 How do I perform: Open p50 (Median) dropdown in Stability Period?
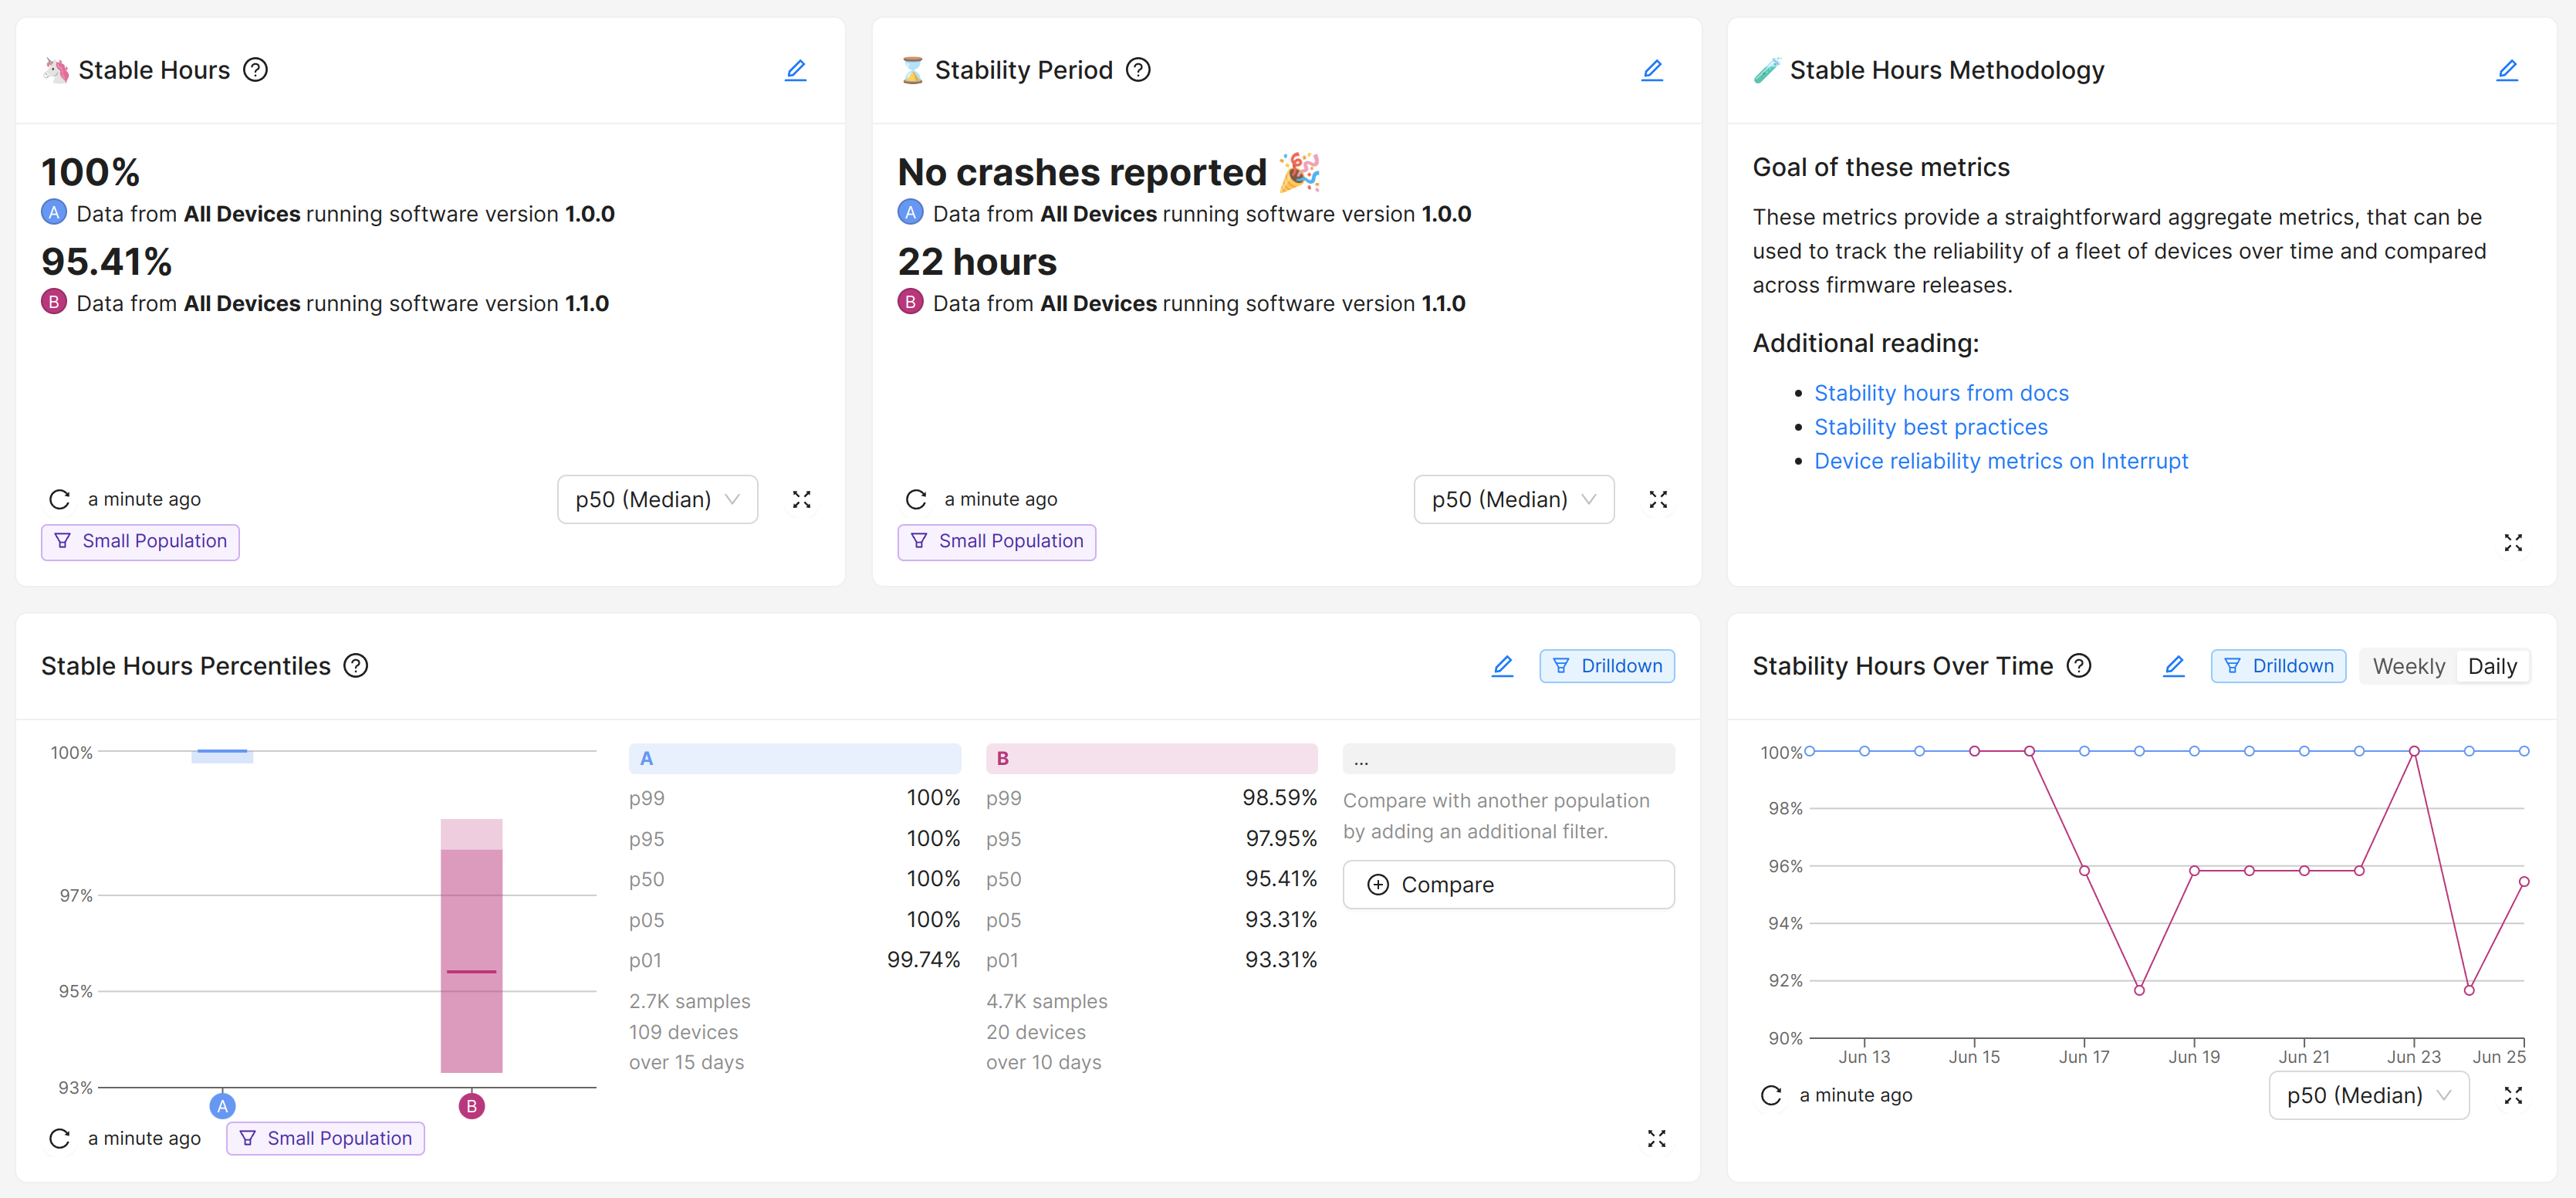1513,499
